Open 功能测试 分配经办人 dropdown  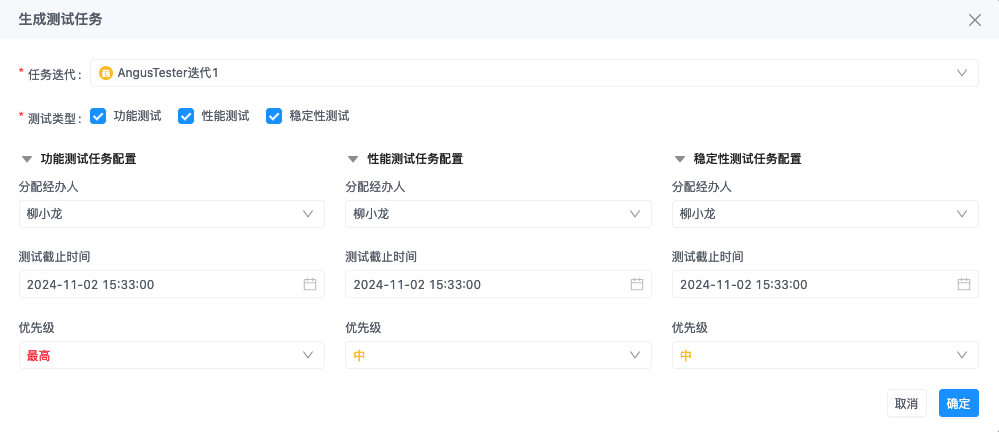(x=172, y=214)
